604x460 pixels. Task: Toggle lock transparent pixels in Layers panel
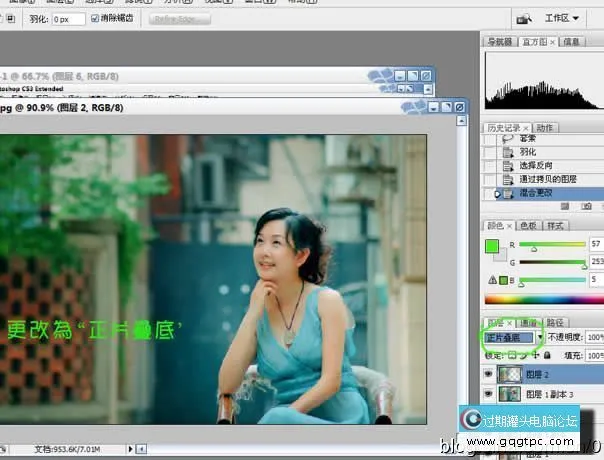pyautogui.click(x=512, y=355)
